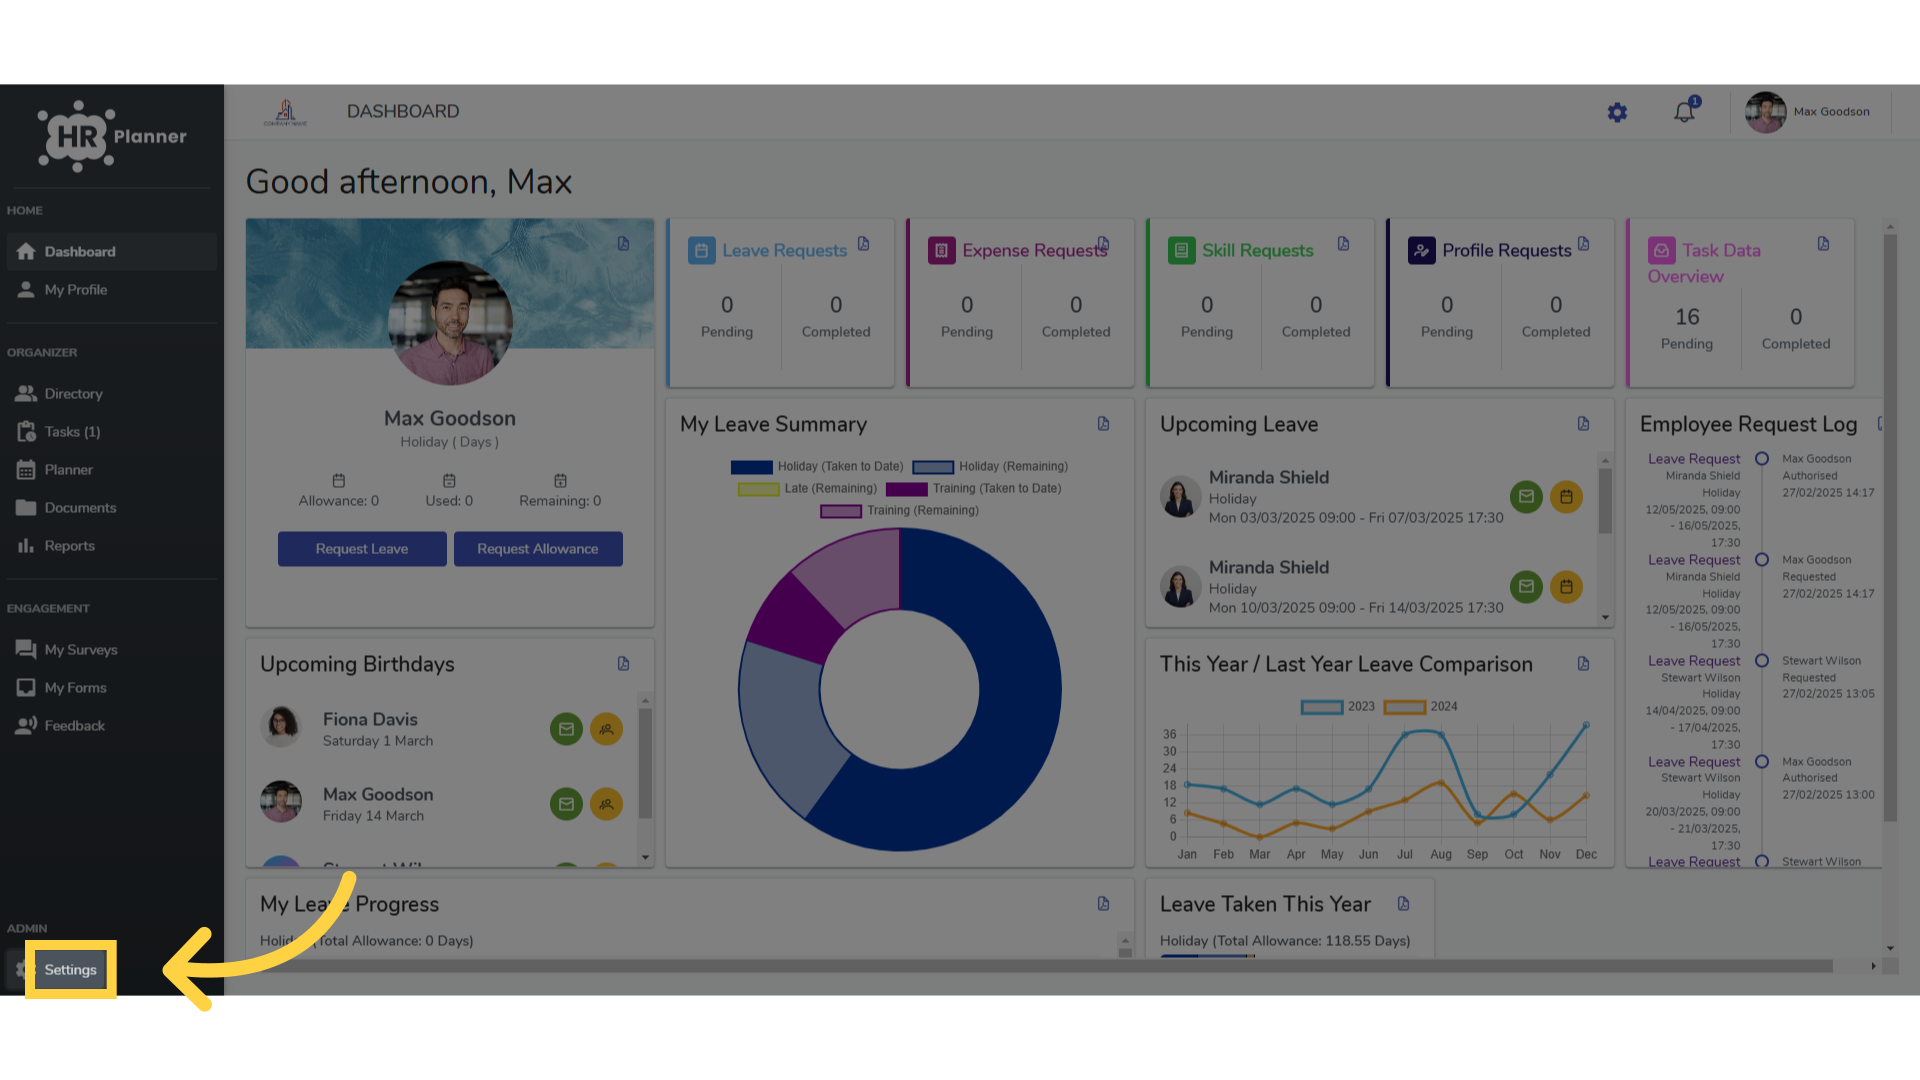Click export icon on Leave Taken This Year
The width and height of the screenshot is (1920, 1080).
pos(1404,904)
